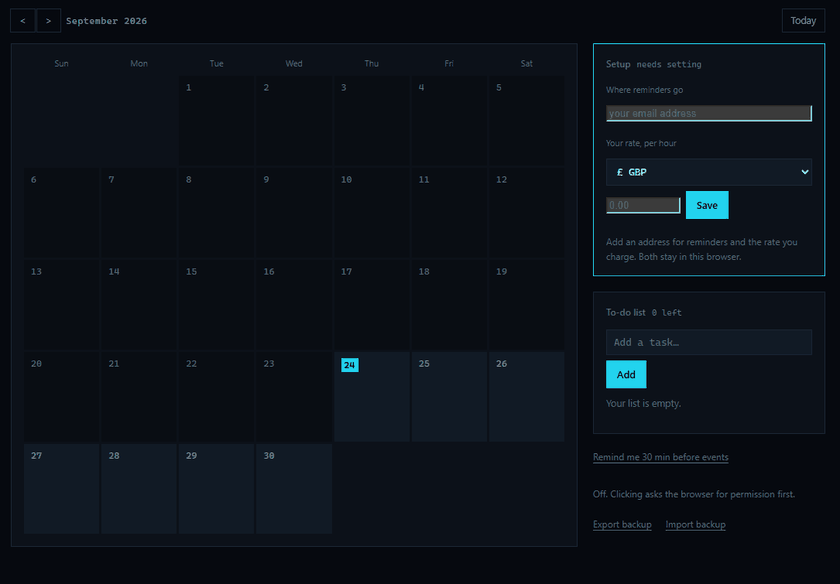Click the '0 left' to-do counter
The width and height of the screenshot is (840, 584).
click(666, 312)
